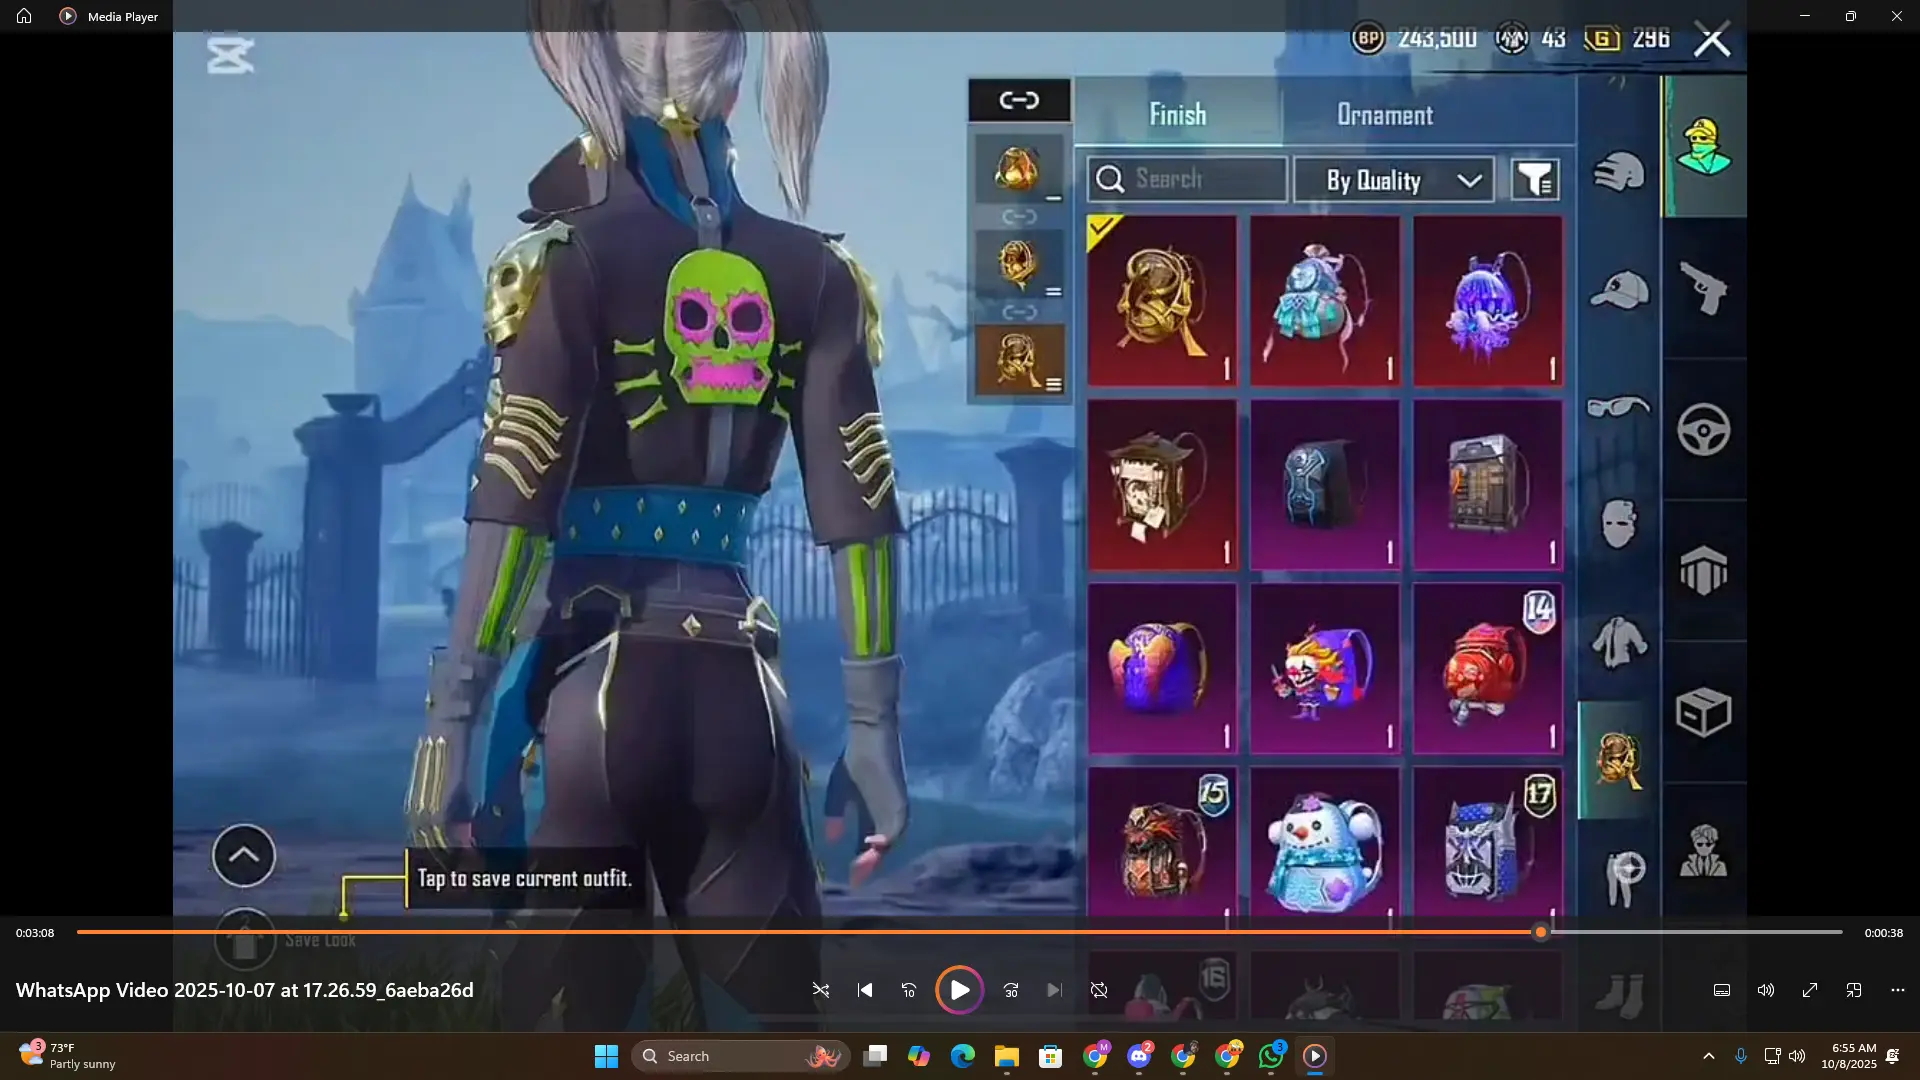Show hidden system tray icons
Viewport: 1920px width, 1080px height.
coord(1709,1056)
